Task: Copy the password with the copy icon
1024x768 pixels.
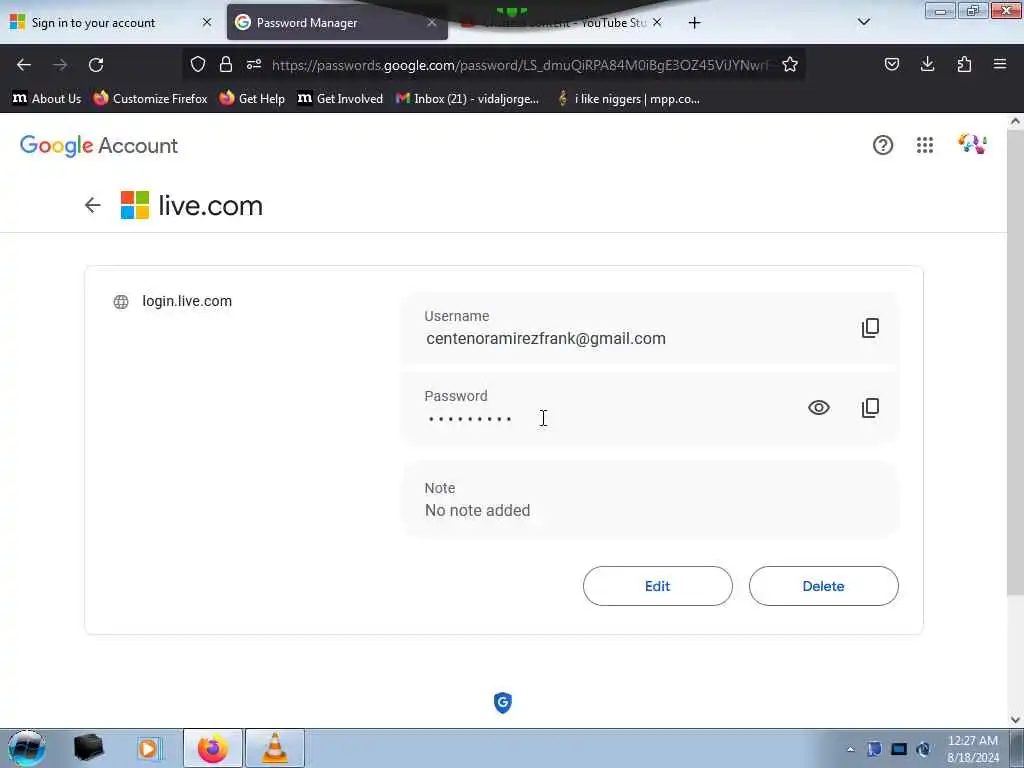Action: point(870,408)
